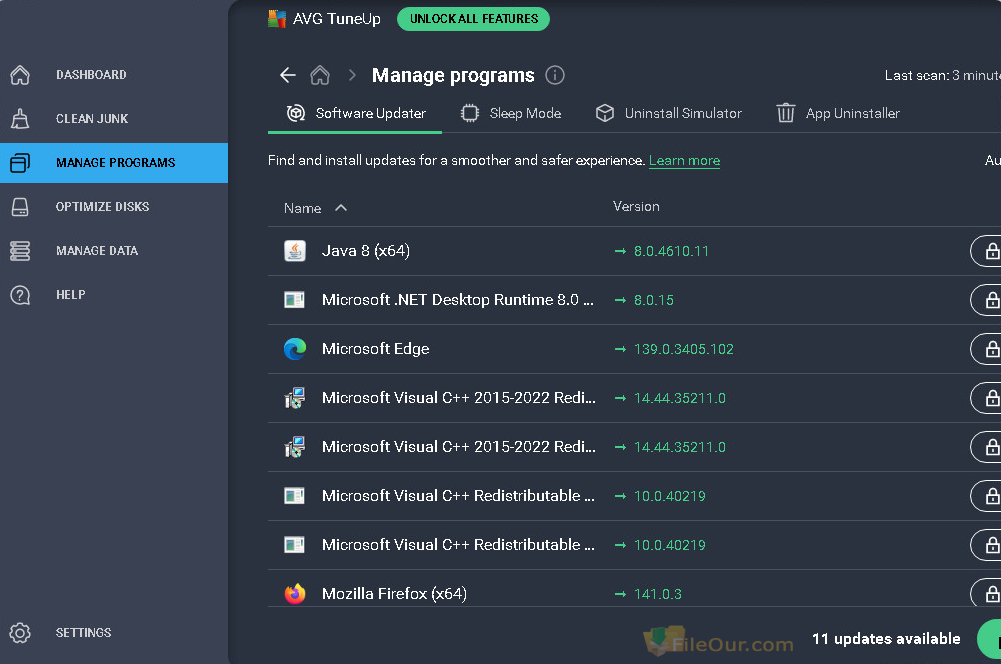Viewport: 1001px width, 664px height.
Task: Click the Unlock All Features button
Action: [473, 19]
